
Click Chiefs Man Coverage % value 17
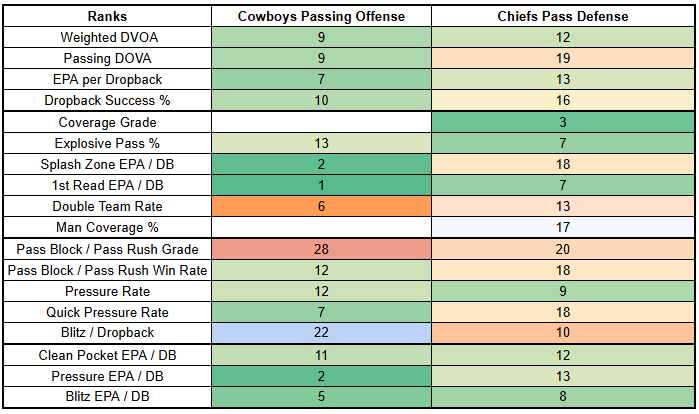pos(563,227)
